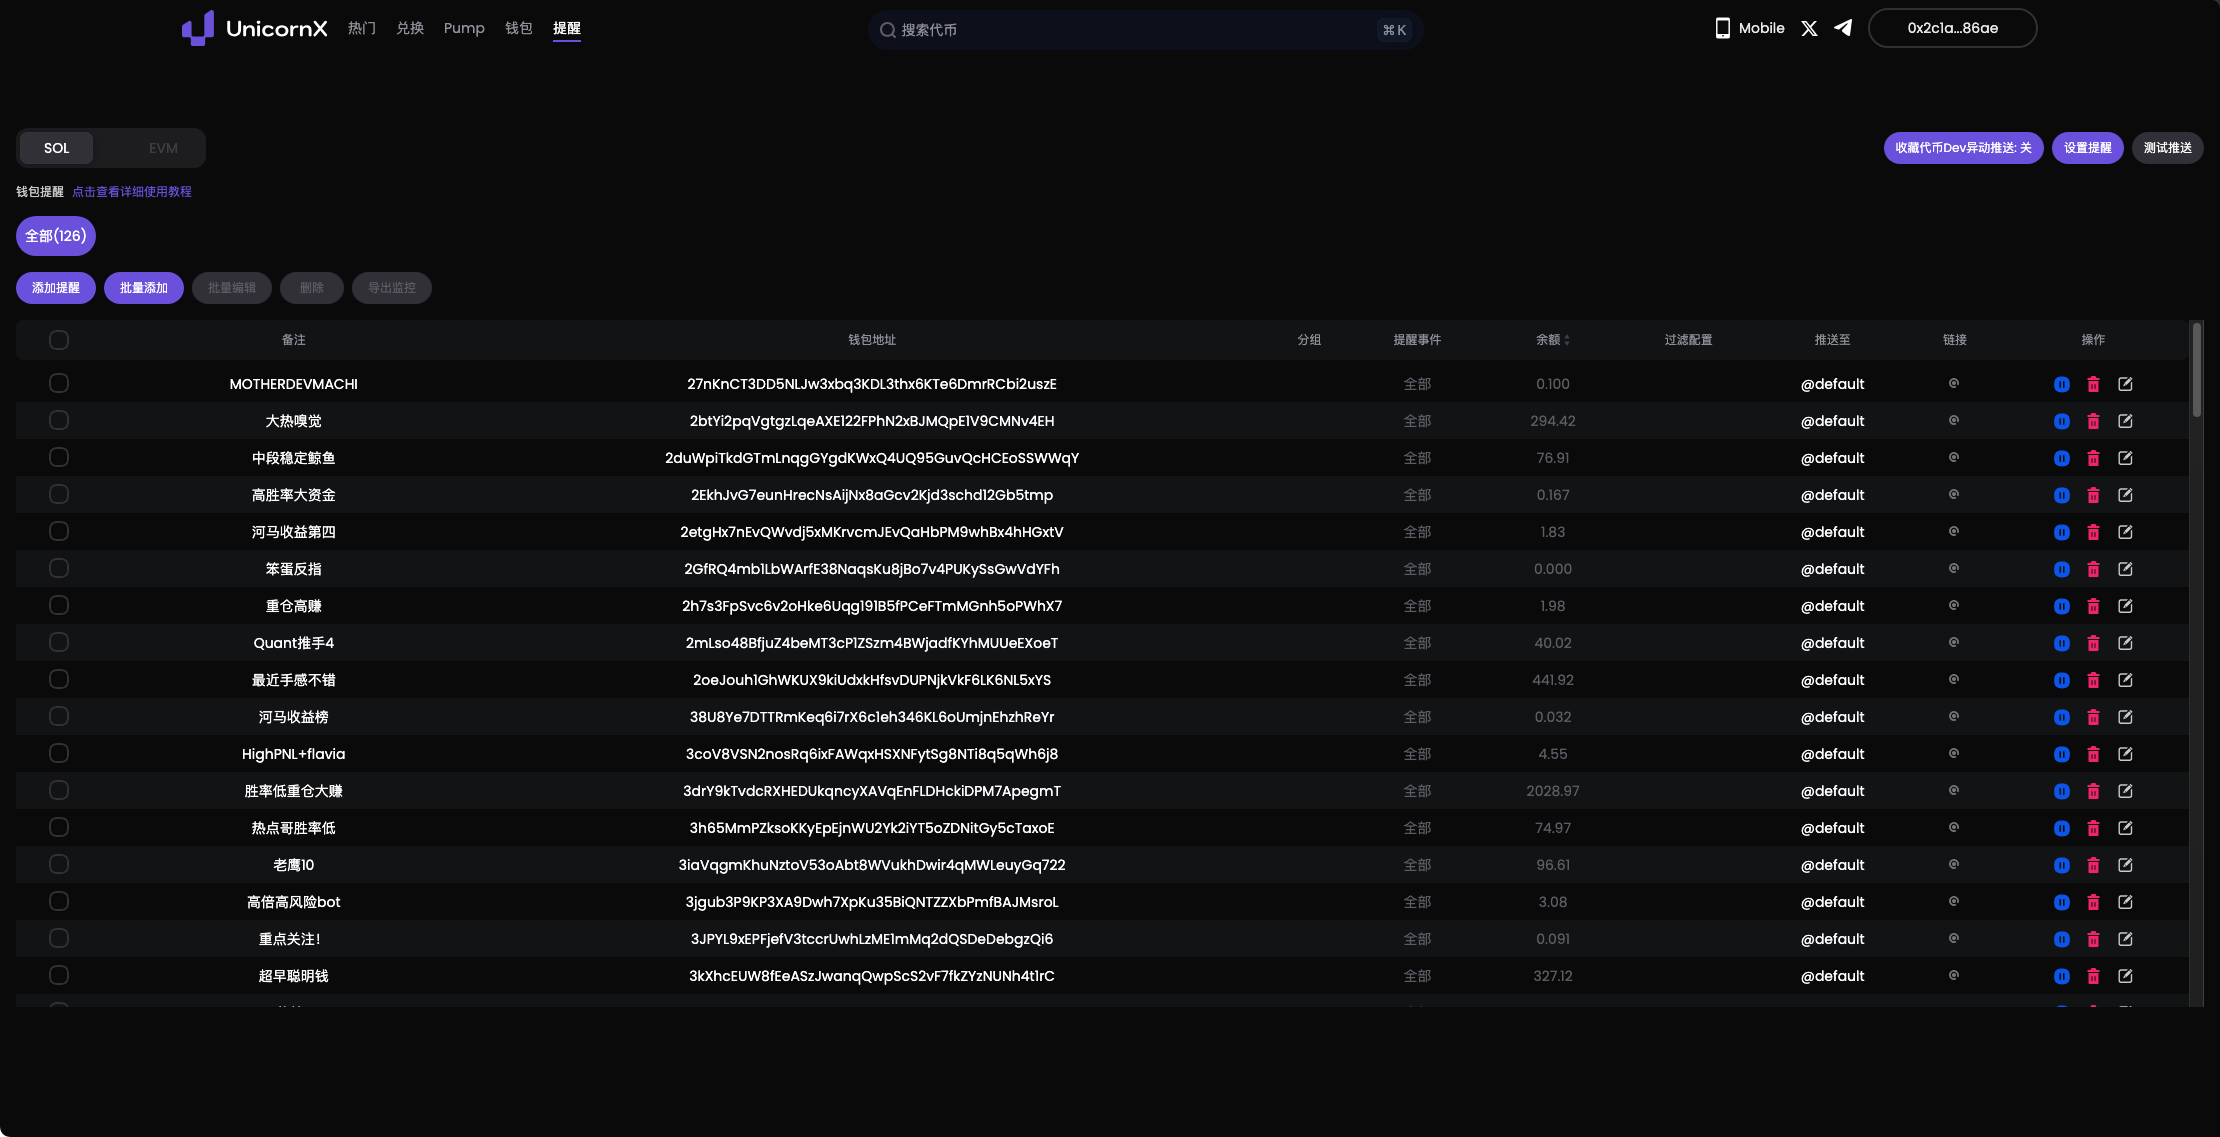This screenshot has width=2220, height=1137.
Task: Pause the 重点关注! wallet alert
Action: 2061,939
